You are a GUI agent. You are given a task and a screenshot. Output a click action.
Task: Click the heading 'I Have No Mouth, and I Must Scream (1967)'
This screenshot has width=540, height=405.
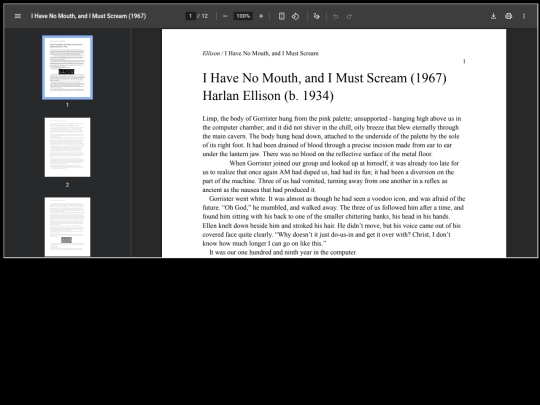(324, 78)
